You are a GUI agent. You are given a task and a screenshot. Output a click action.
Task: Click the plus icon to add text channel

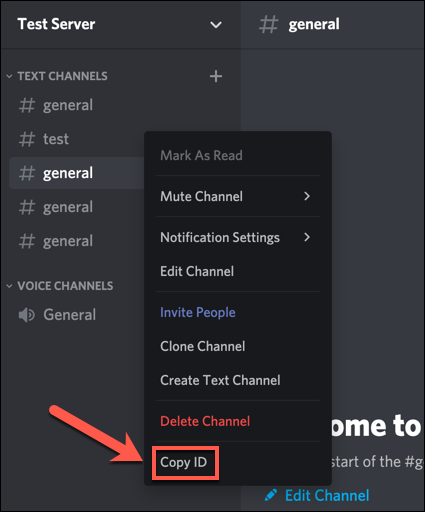pyautogui.click(x=216, y=76)
